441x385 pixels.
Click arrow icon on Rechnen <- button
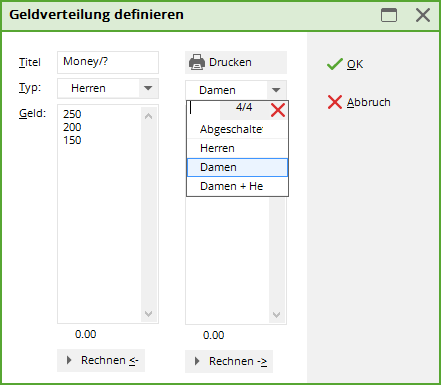coord(69,360)
